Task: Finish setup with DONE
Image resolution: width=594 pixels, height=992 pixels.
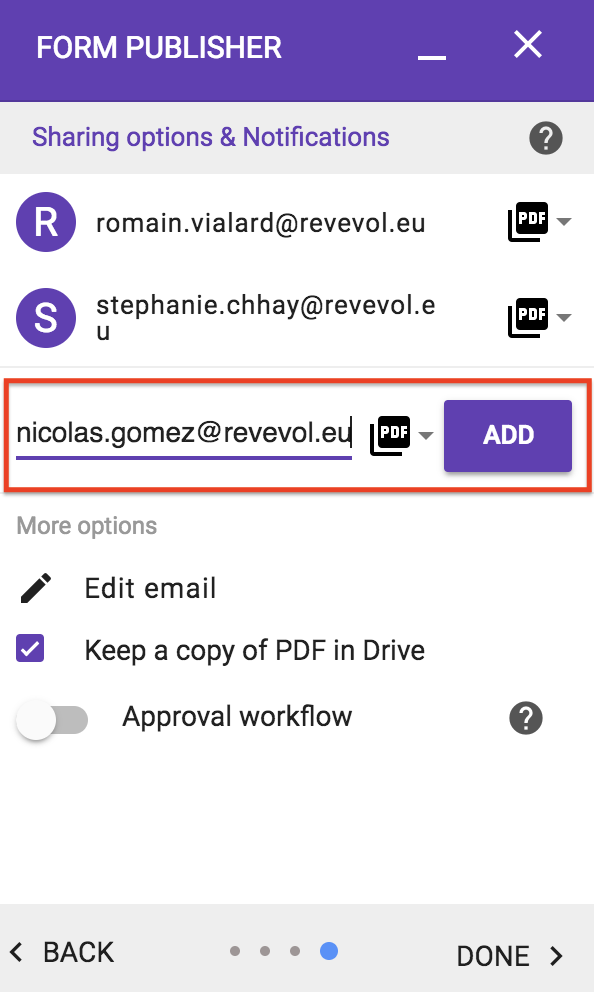Action: [510, 955]
